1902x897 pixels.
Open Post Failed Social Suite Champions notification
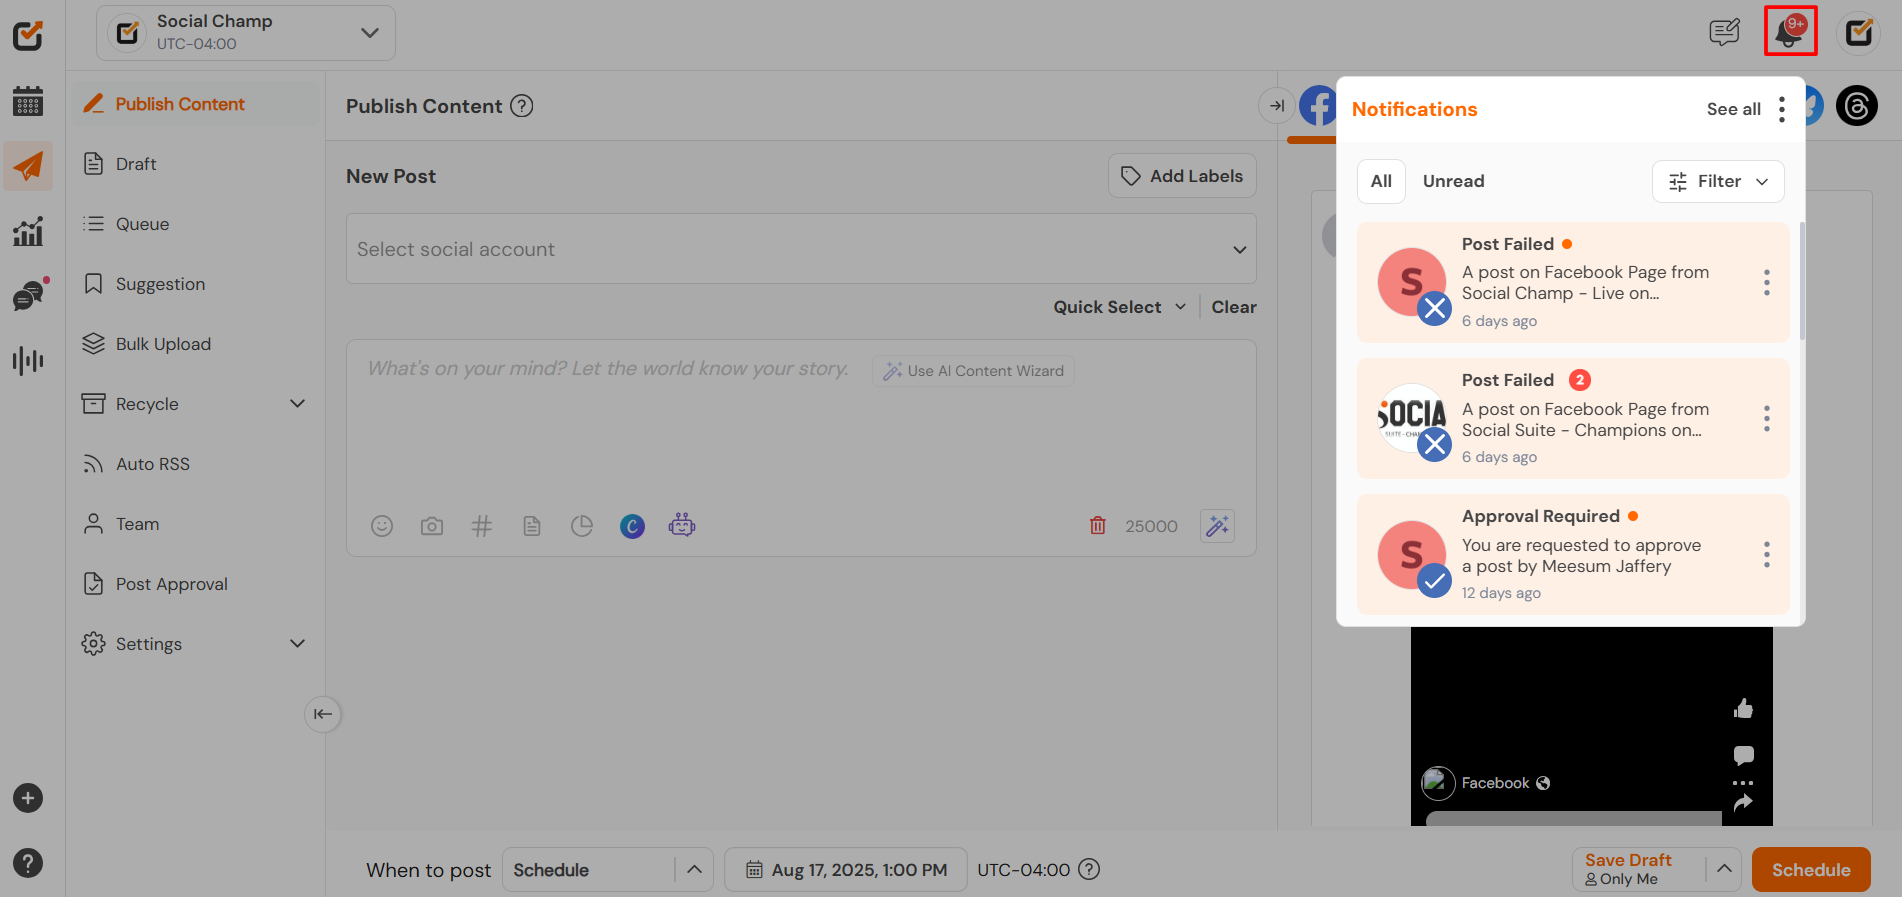1573,419
